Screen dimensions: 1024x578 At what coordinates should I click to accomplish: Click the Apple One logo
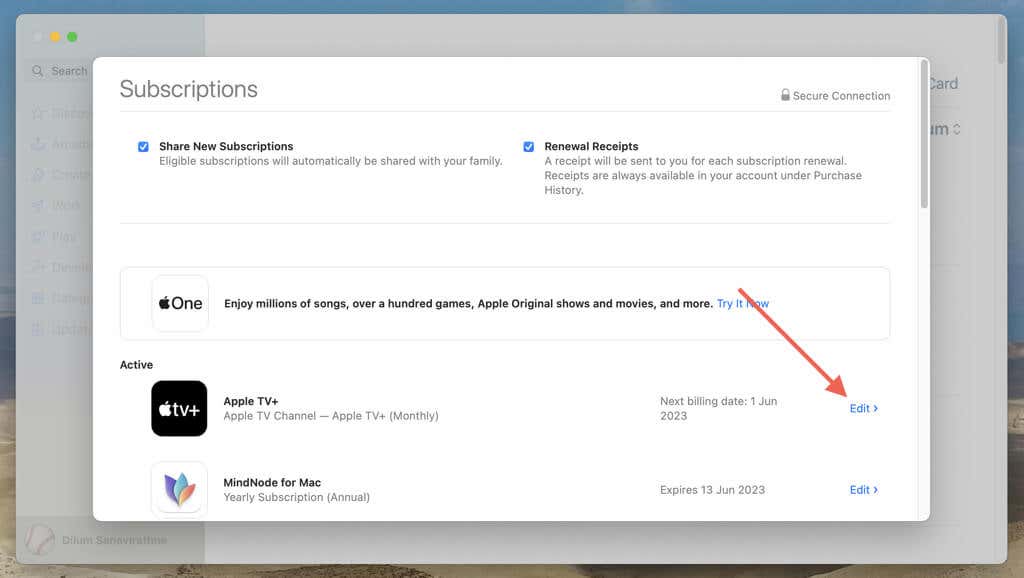click(180, 303)
